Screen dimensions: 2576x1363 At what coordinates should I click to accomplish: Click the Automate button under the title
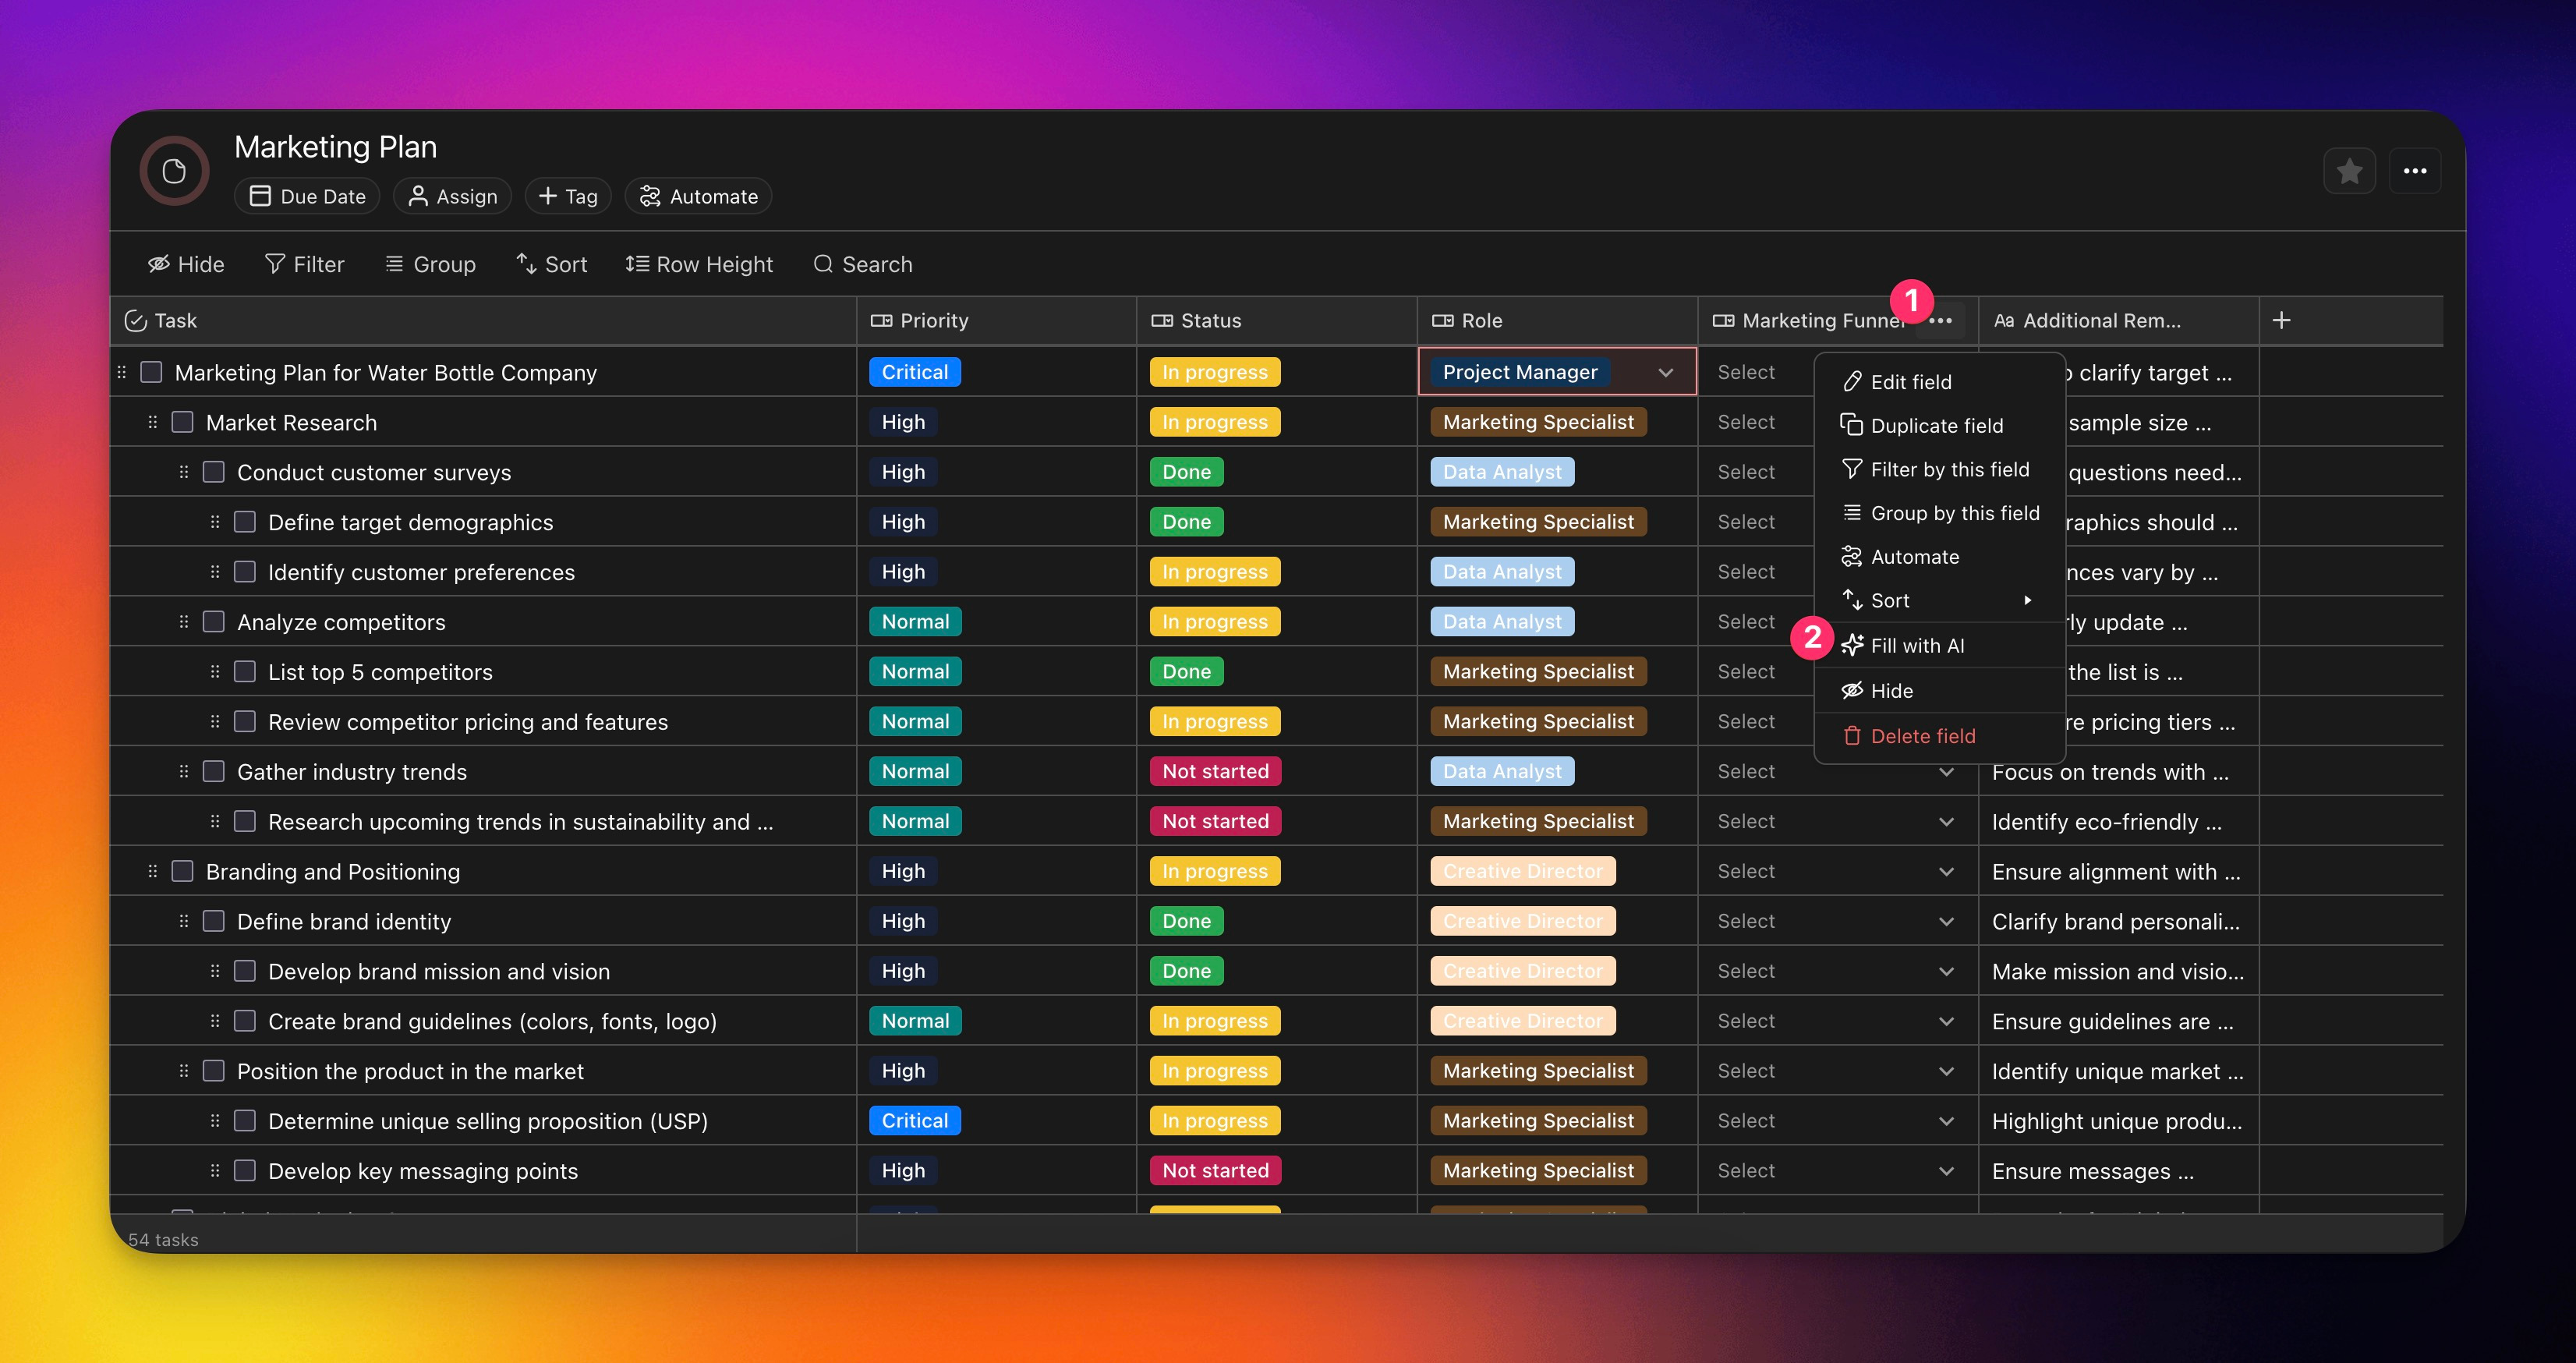(698, 196)
